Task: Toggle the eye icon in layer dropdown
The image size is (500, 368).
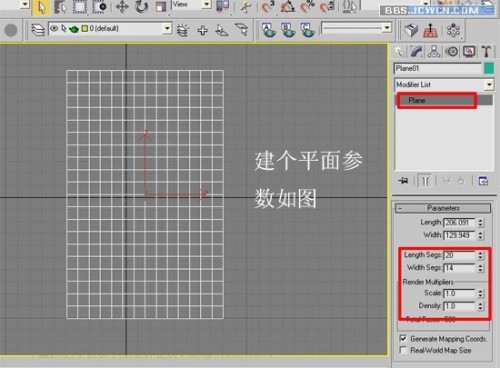Action: coord(54,29)
